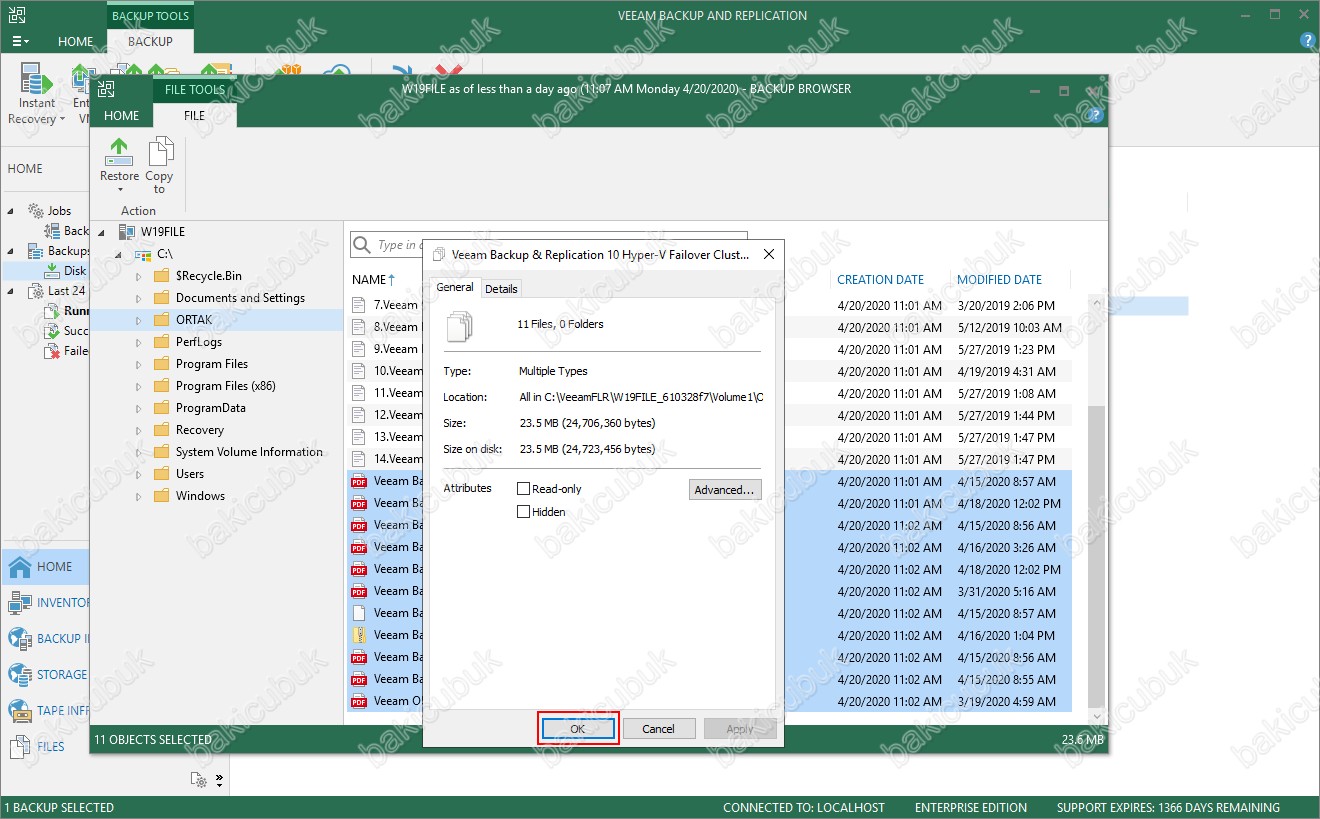The width and height of the screenshot is (1320, 819).
Task: Click the Inventory computers icon
Action: pyautogui.click(x=19, y=603)
